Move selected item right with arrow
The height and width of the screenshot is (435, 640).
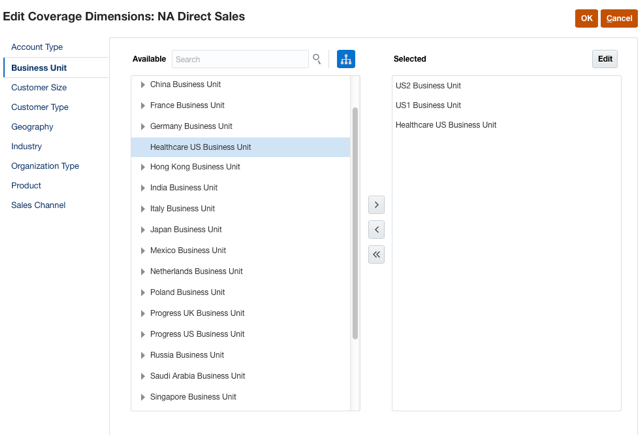(376, 205)
